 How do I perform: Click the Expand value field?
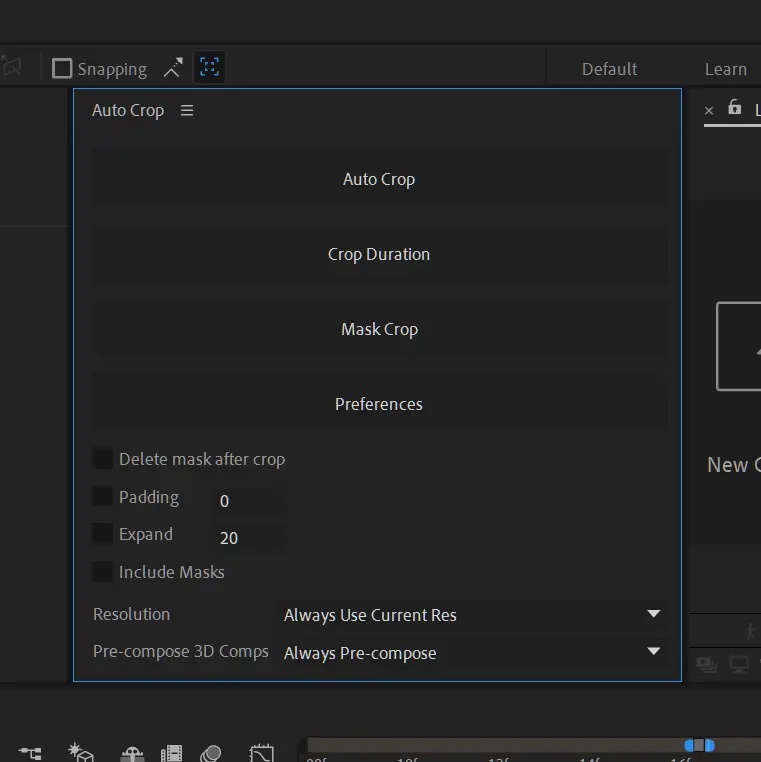pyautogui.click(x=249, y=537)
